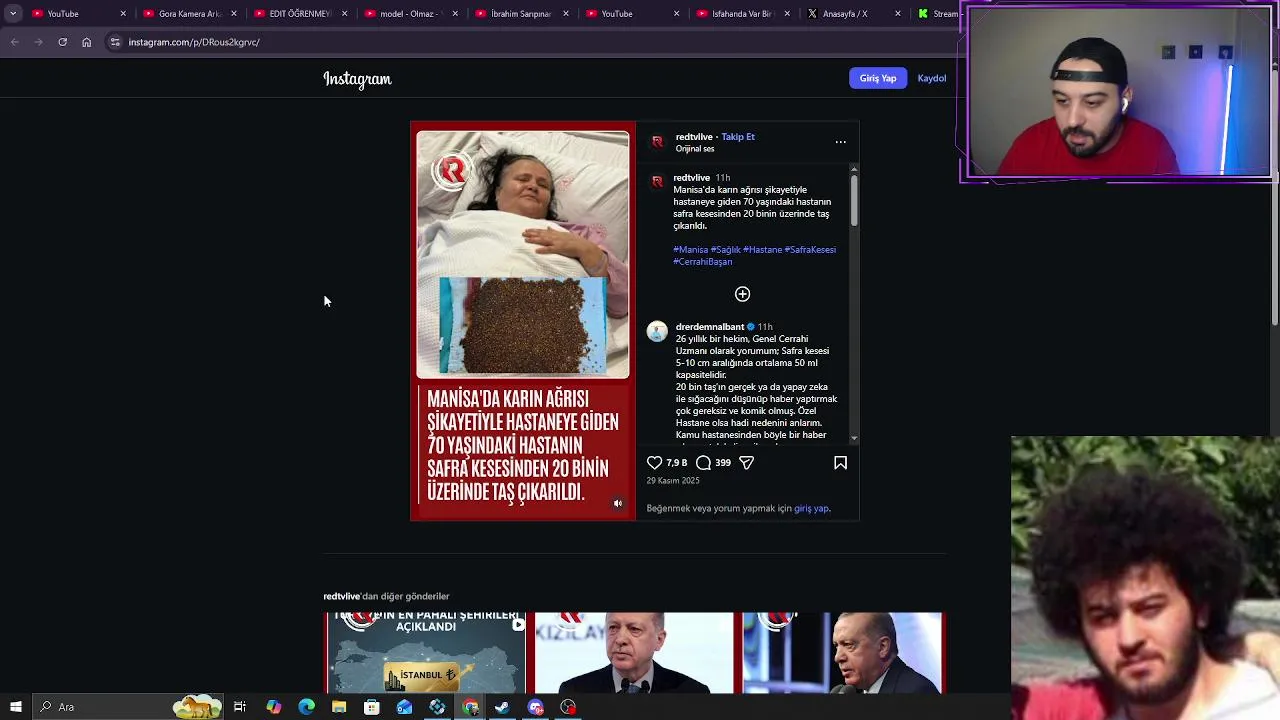Click drerdemnalbant's profile avatar
The width and height of the screenshot is (1280, 720).
pos(657,332)
